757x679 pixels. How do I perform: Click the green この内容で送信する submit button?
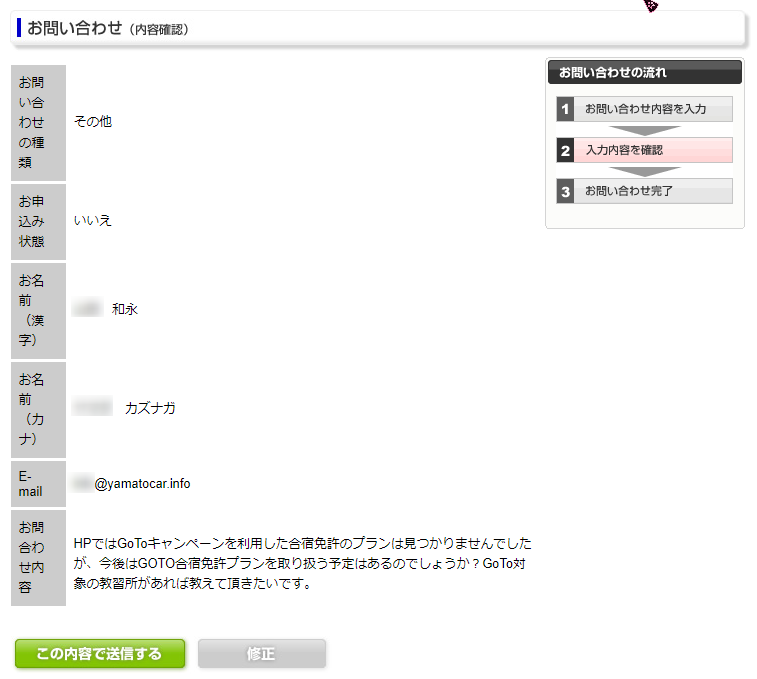tap(100, 654)
